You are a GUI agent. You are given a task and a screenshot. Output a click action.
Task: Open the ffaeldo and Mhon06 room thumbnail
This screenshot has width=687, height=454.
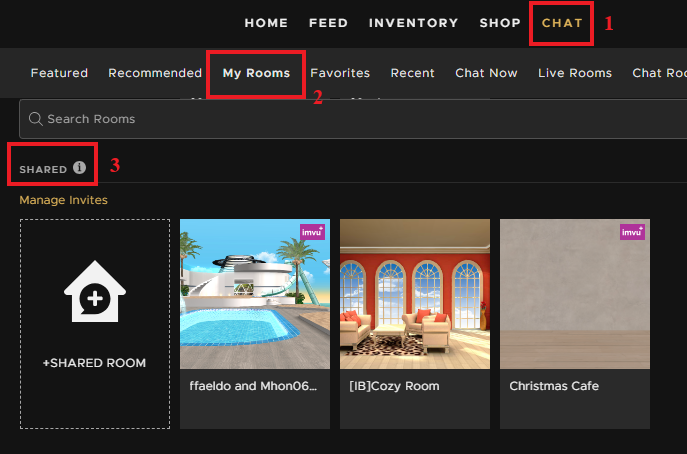255,294
